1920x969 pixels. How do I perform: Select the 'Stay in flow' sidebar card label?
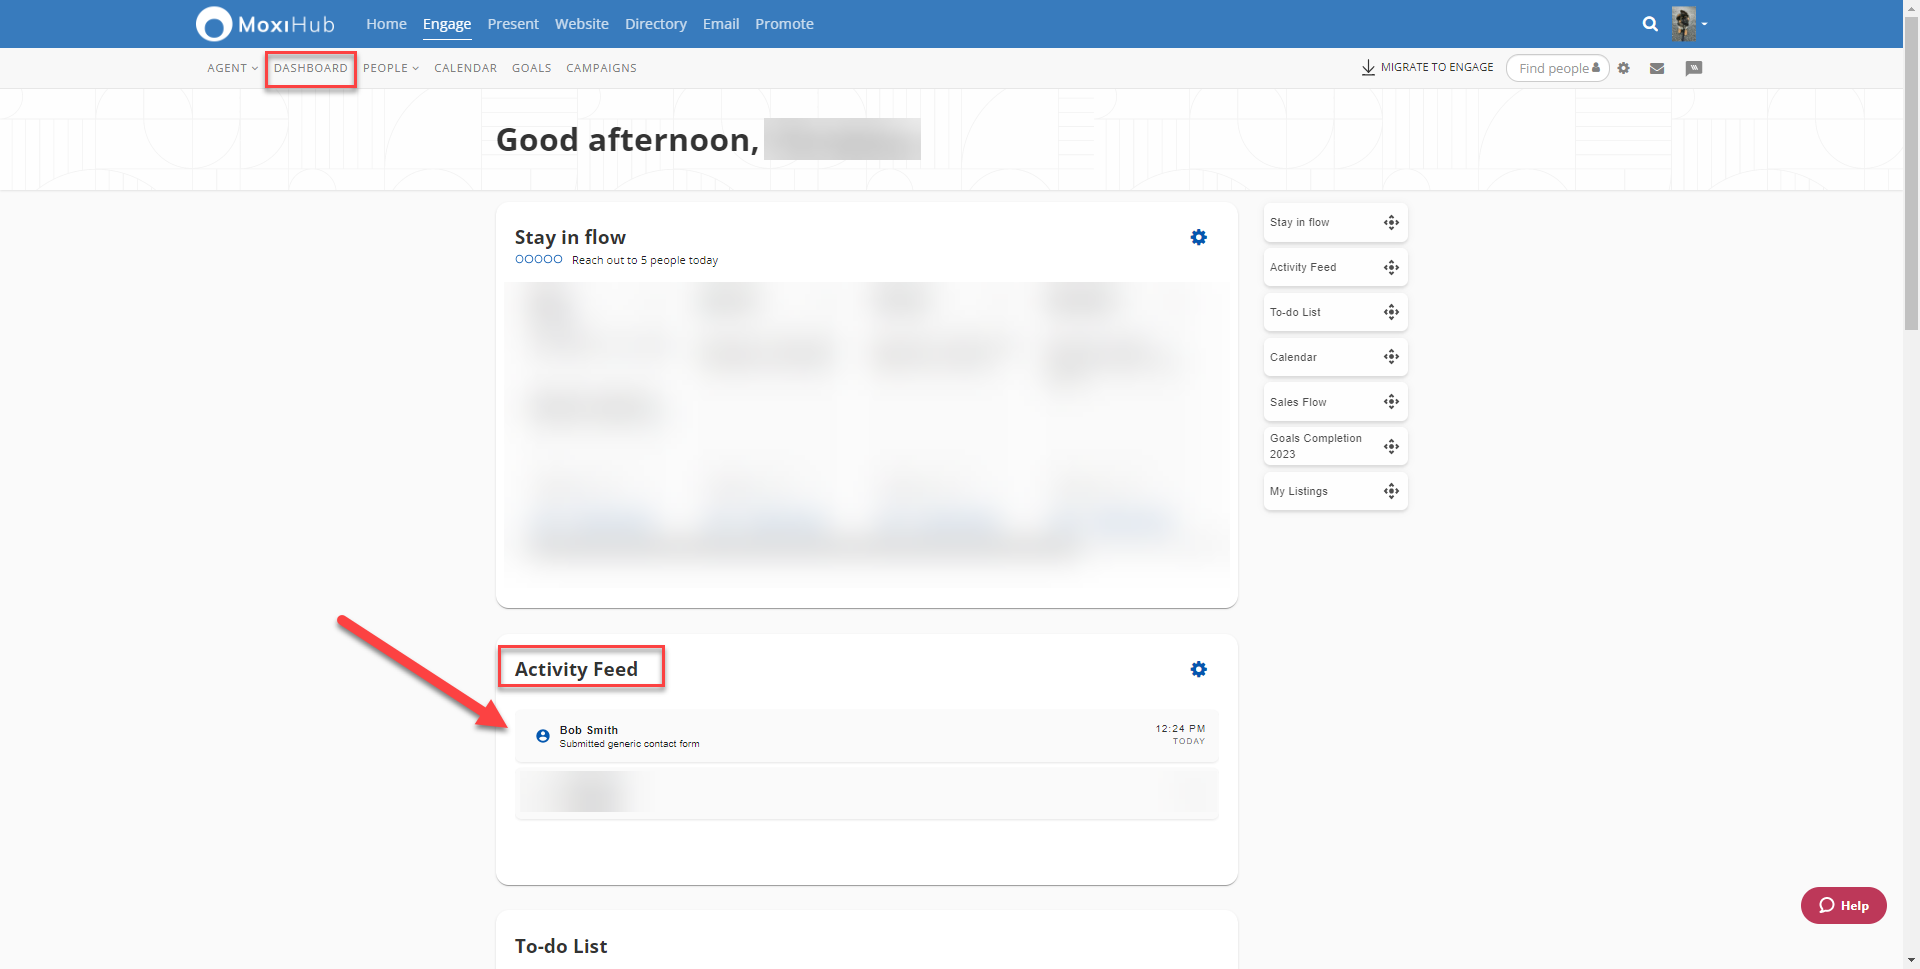1299,222
